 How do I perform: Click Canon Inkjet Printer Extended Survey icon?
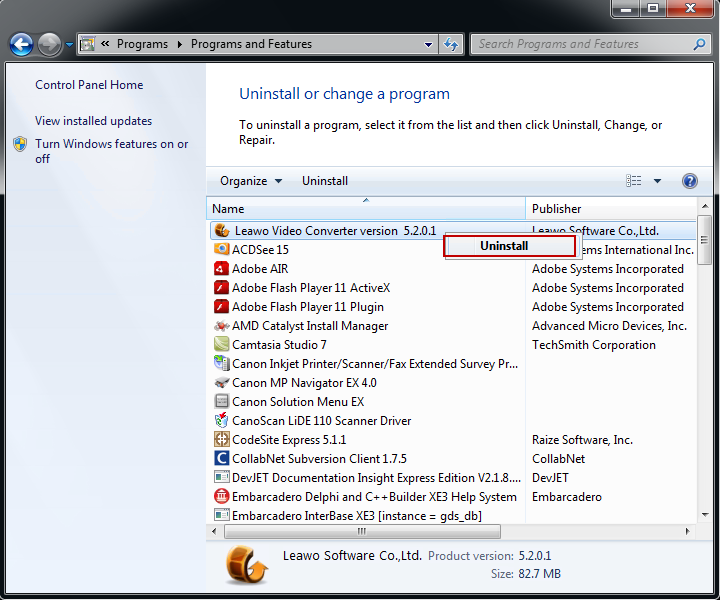click(x=221, y=363)
